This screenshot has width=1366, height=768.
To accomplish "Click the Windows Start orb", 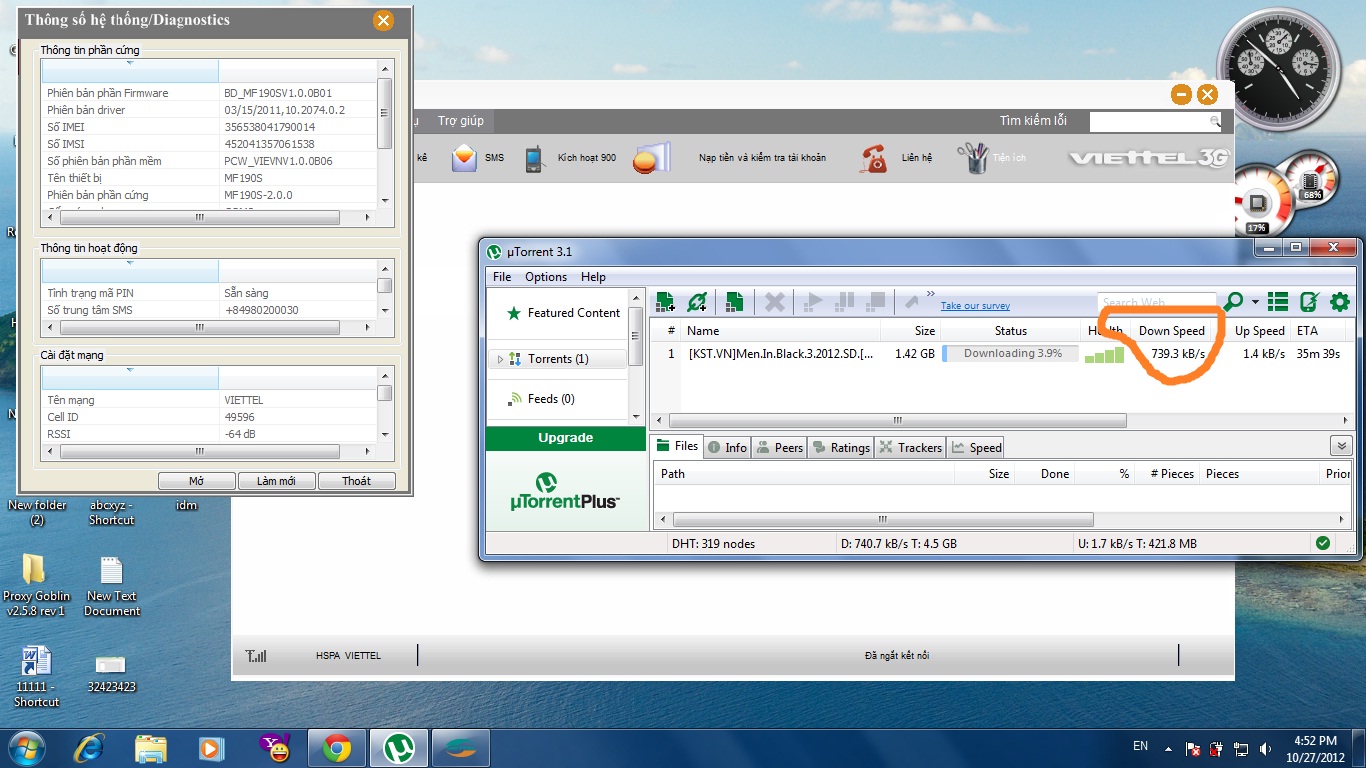I will click(x=26, y=747).
